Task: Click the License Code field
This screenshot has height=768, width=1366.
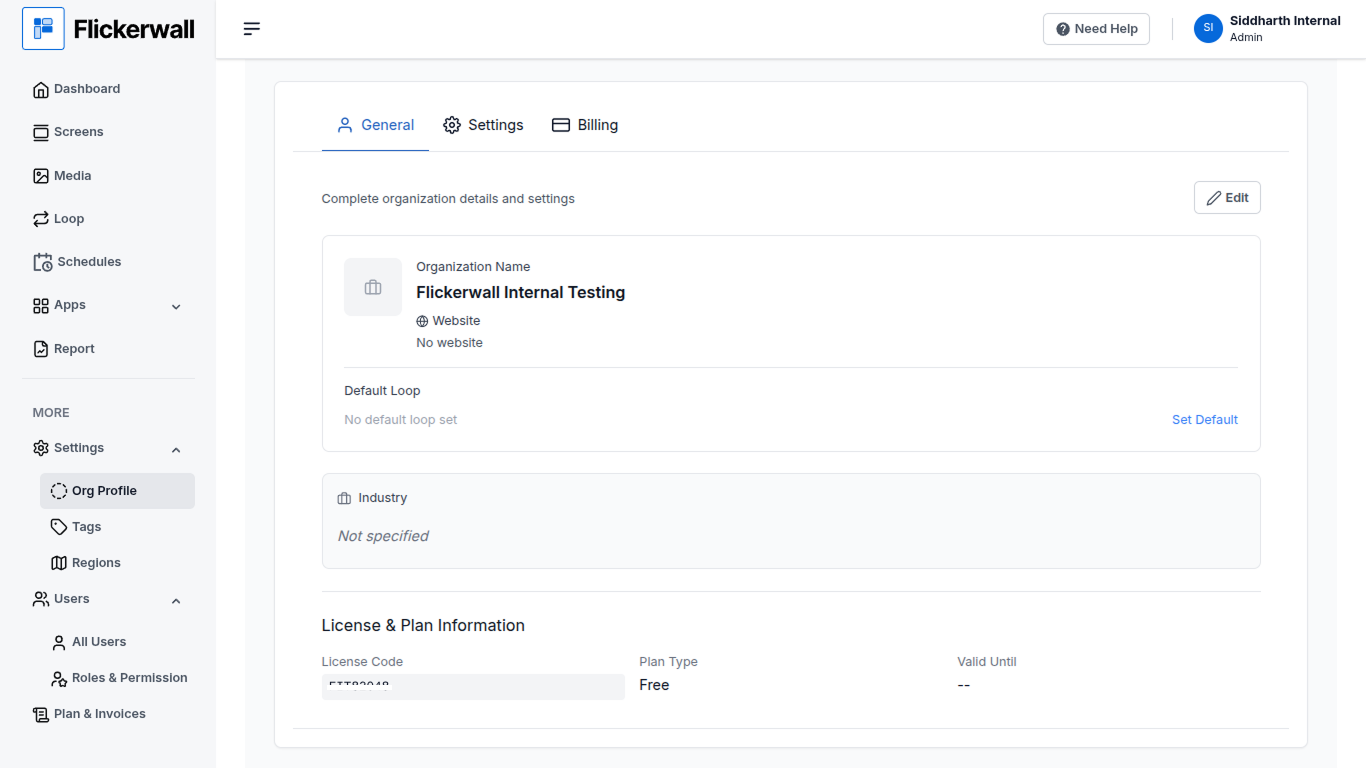Action: 473,687
